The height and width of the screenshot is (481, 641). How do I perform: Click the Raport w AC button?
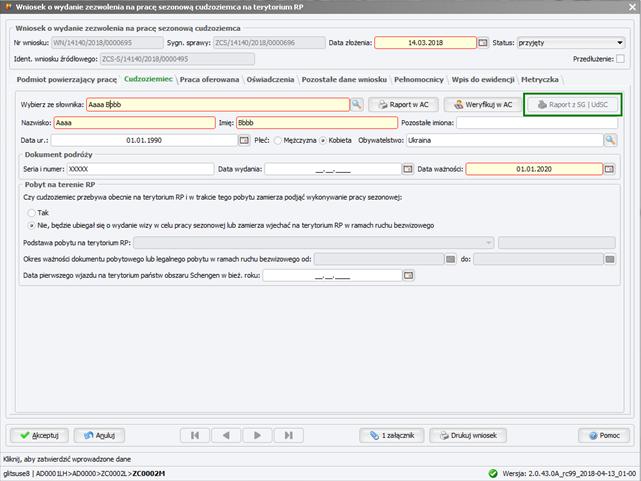(x=403, y=105)
